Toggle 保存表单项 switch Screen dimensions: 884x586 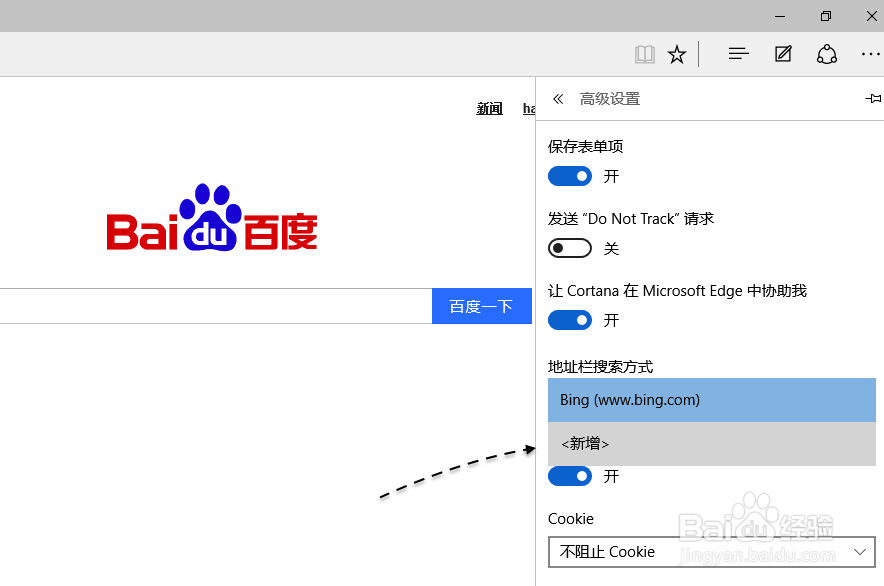570,177
